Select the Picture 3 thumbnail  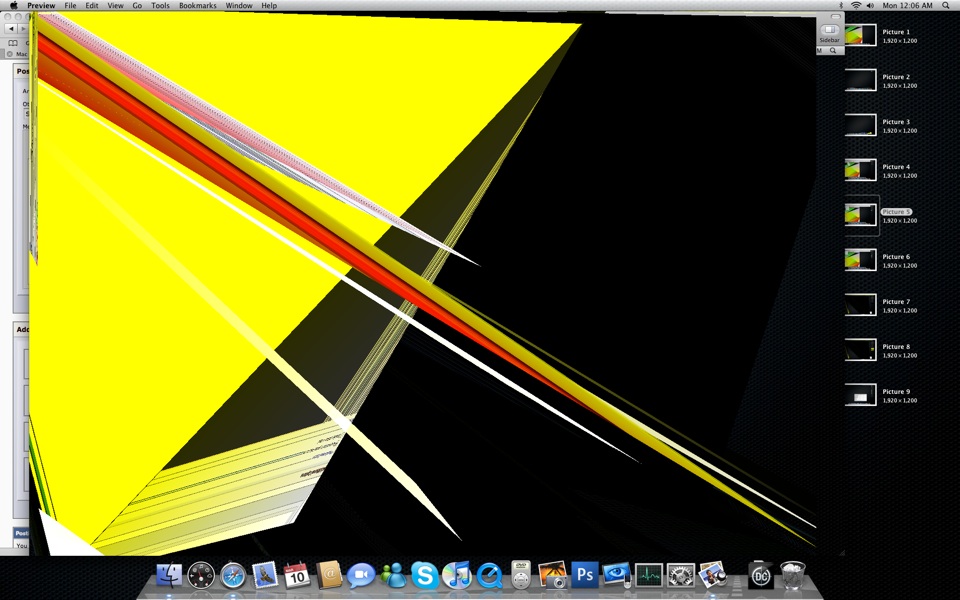[x=861, y=125]
